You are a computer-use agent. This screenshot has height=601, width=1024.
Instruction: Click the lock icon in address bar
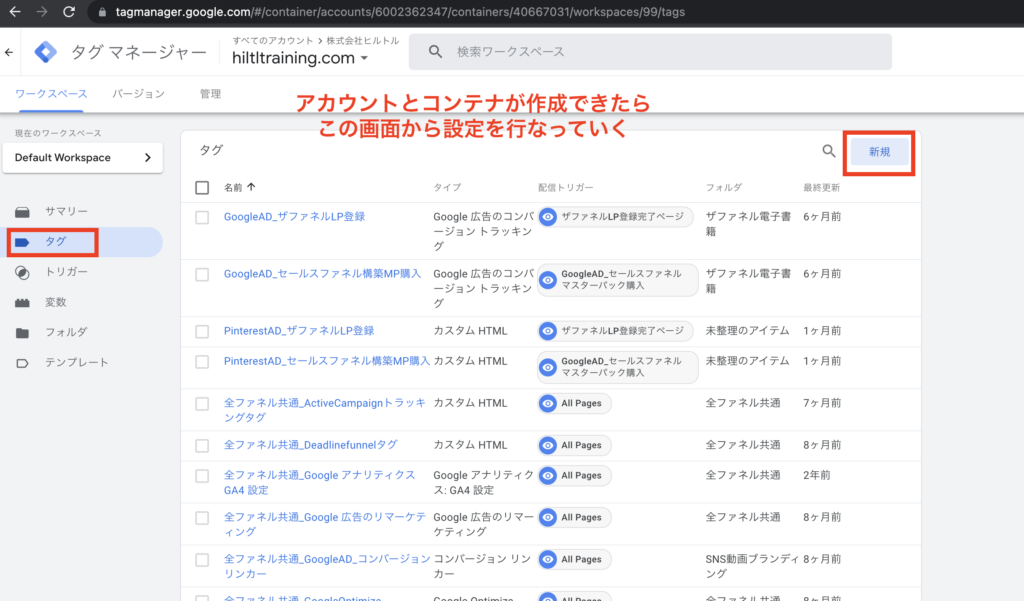click(102, 12)
